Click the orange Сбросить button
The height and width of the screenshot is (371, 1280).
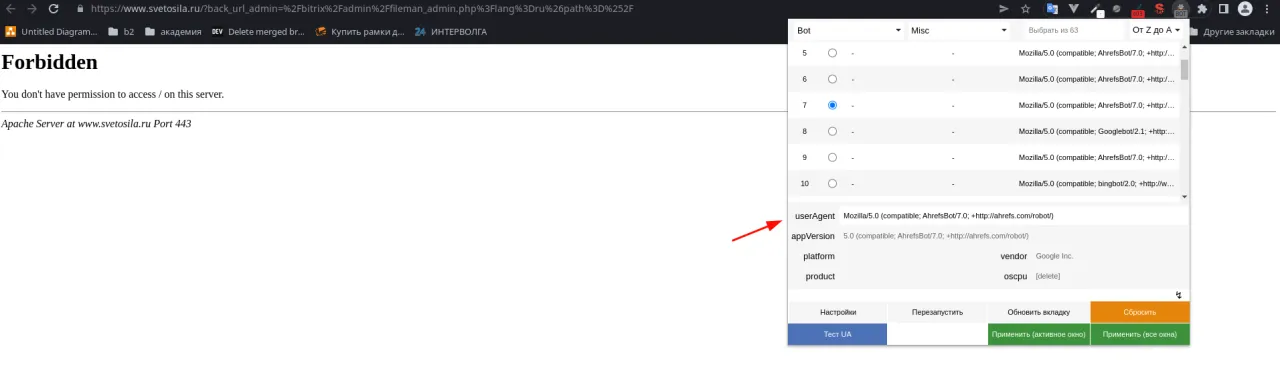1140,312
